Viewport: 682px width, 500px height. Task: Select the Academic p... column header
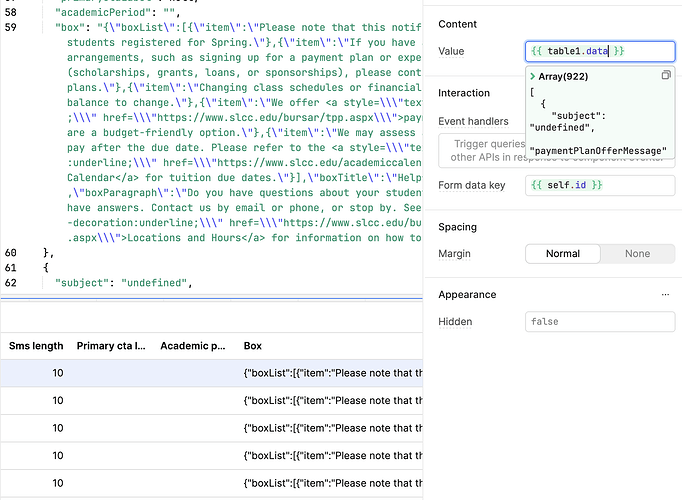[192, 346]
